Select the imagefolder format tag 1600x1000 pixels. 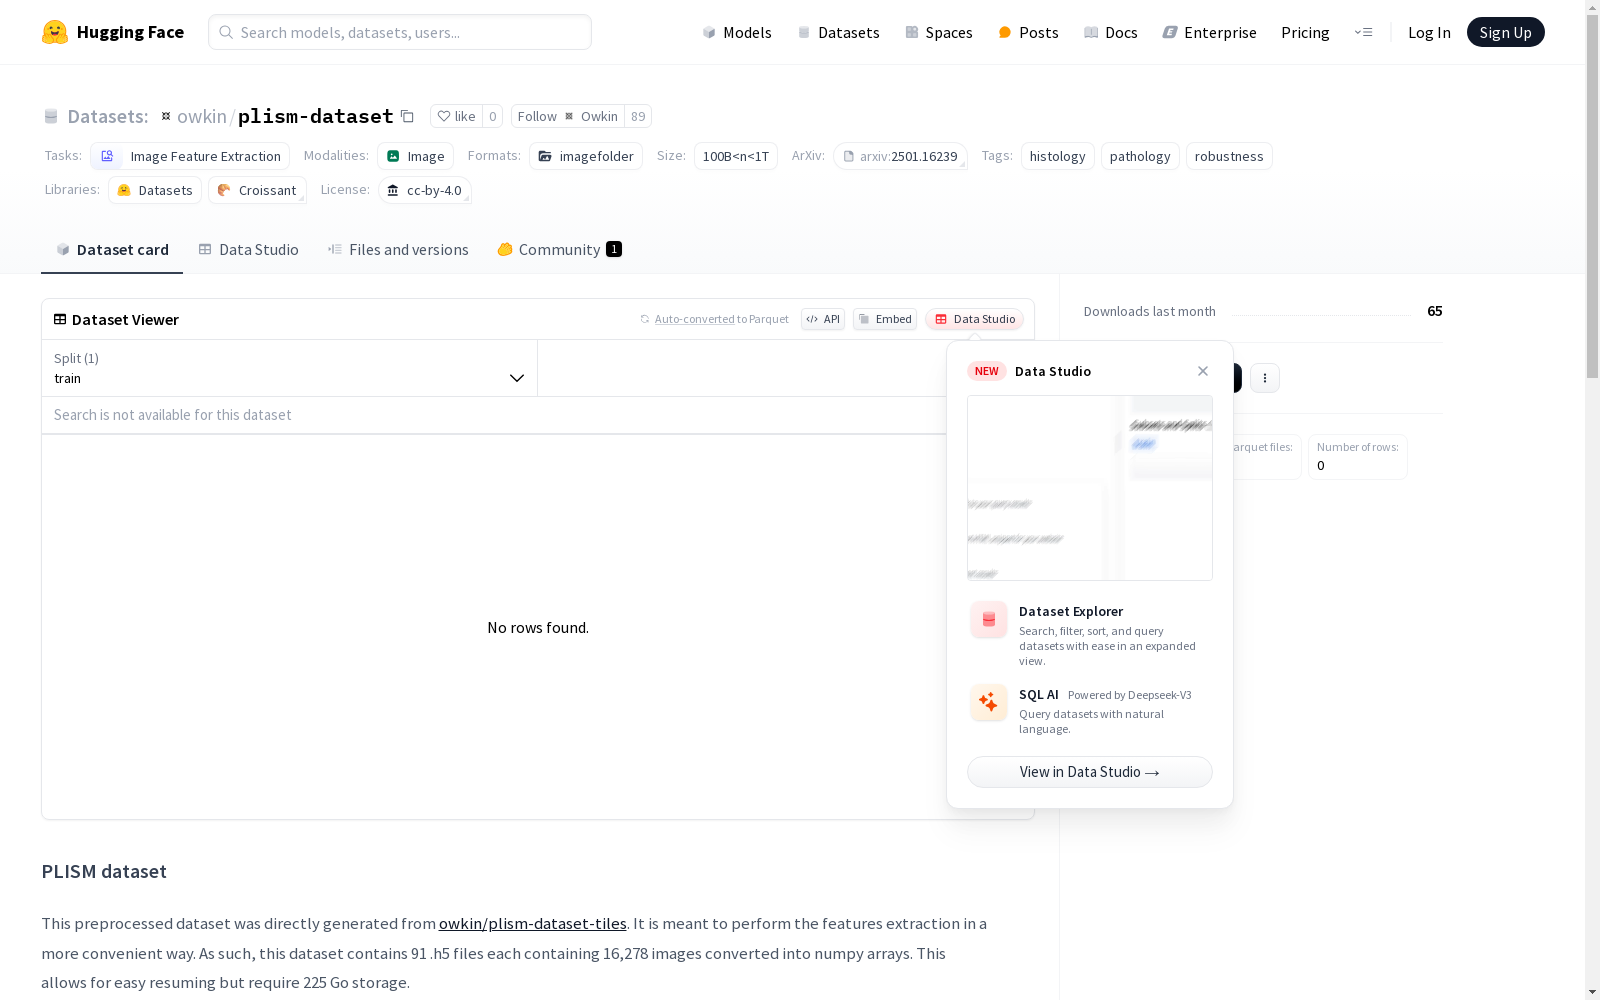click(x=586, y=156)
